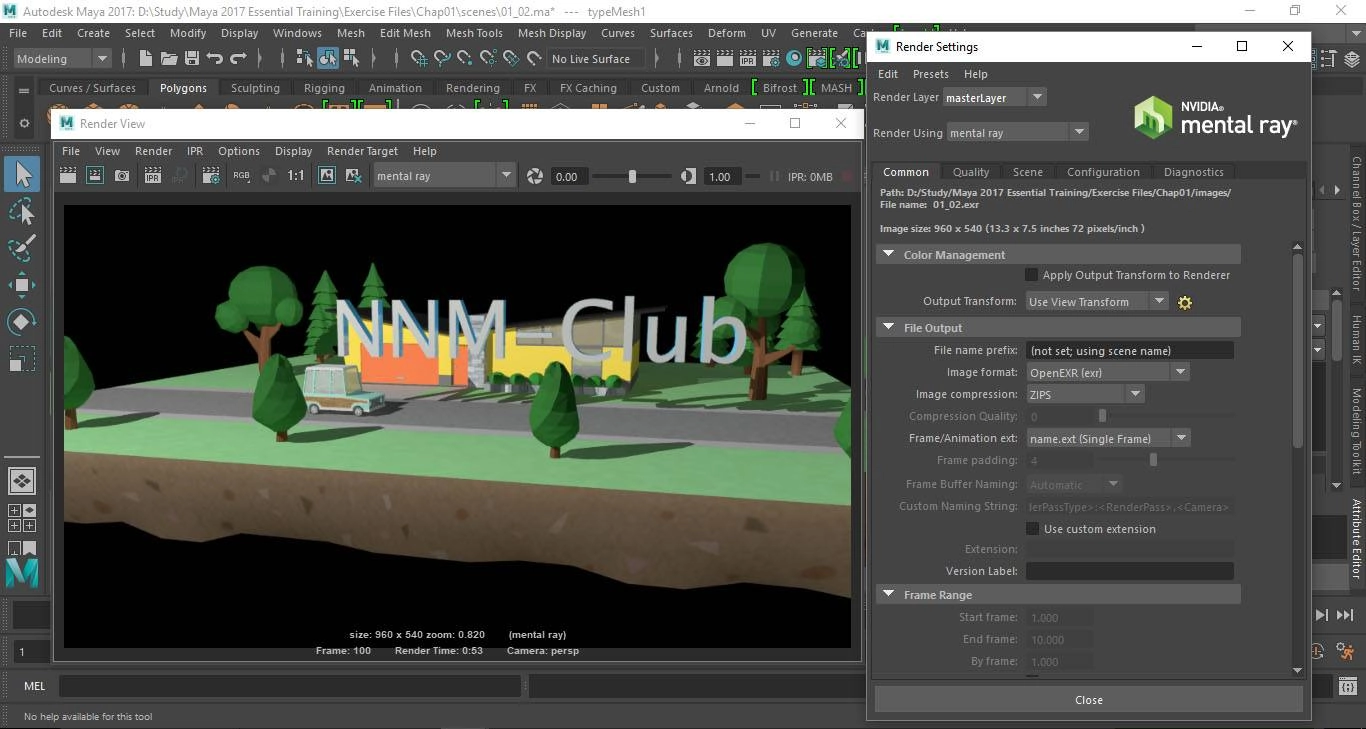Toggle pause IPR tuning button
Screen dimensions: 1366x729
point(775,176)
